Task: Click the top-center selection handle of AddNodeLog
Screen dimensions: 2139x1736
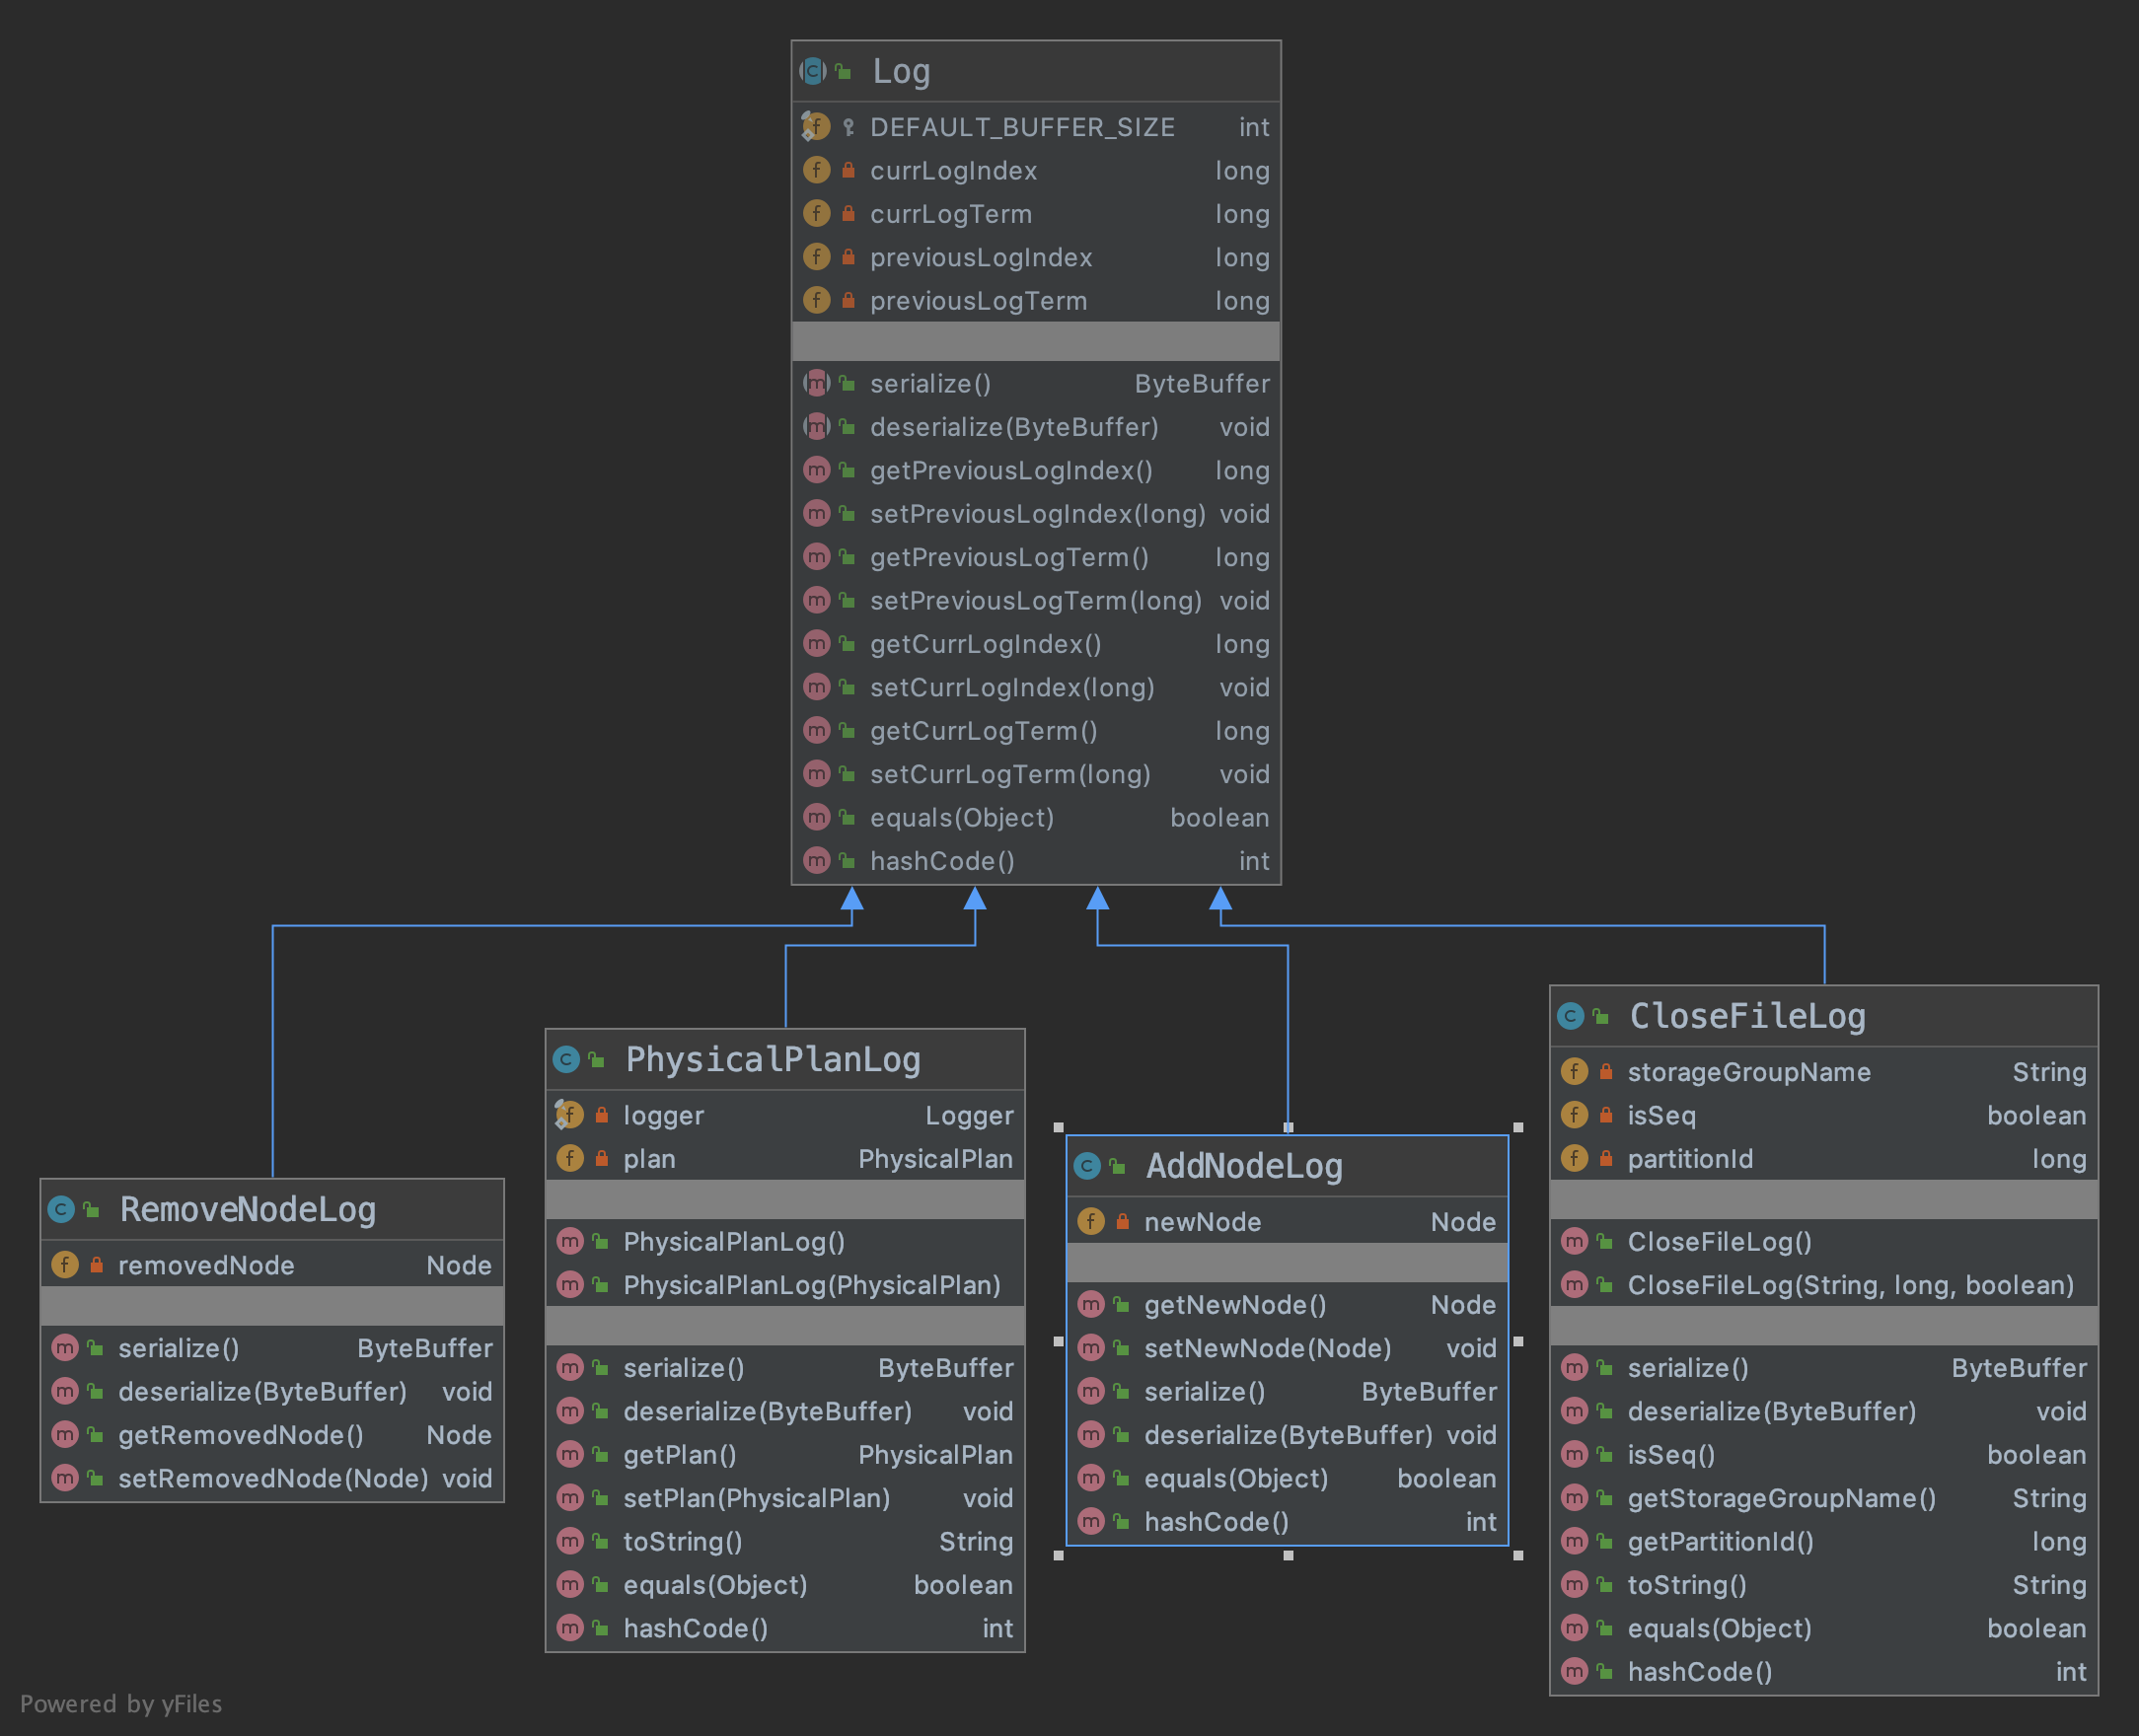Action: (x=1288, y=1127)
